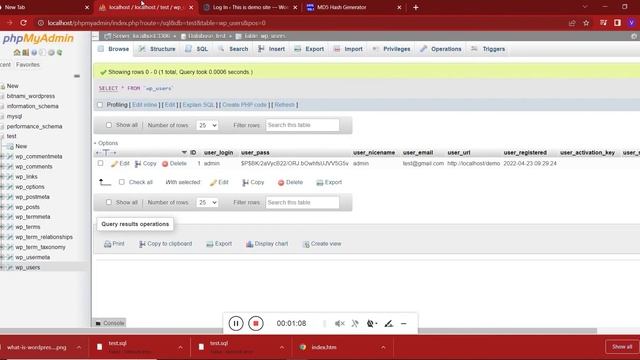The image size is (640, 360).
Task: Click Print in query results operations
Action: click(x=114, y=244)
